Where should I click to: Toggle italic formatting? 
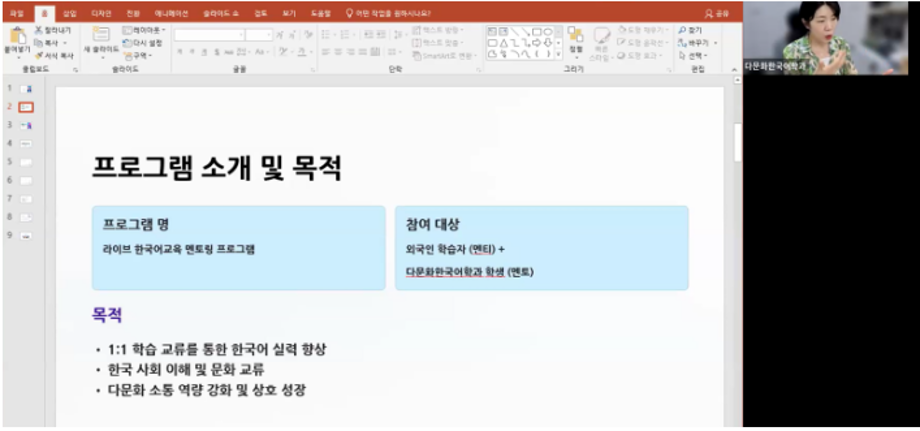(192, 52)
